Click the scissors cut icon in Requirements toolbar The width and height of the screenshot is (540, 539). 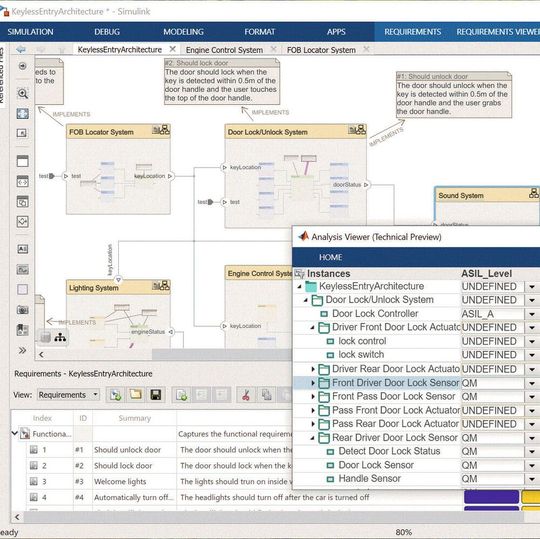click(x=246, y=395)
